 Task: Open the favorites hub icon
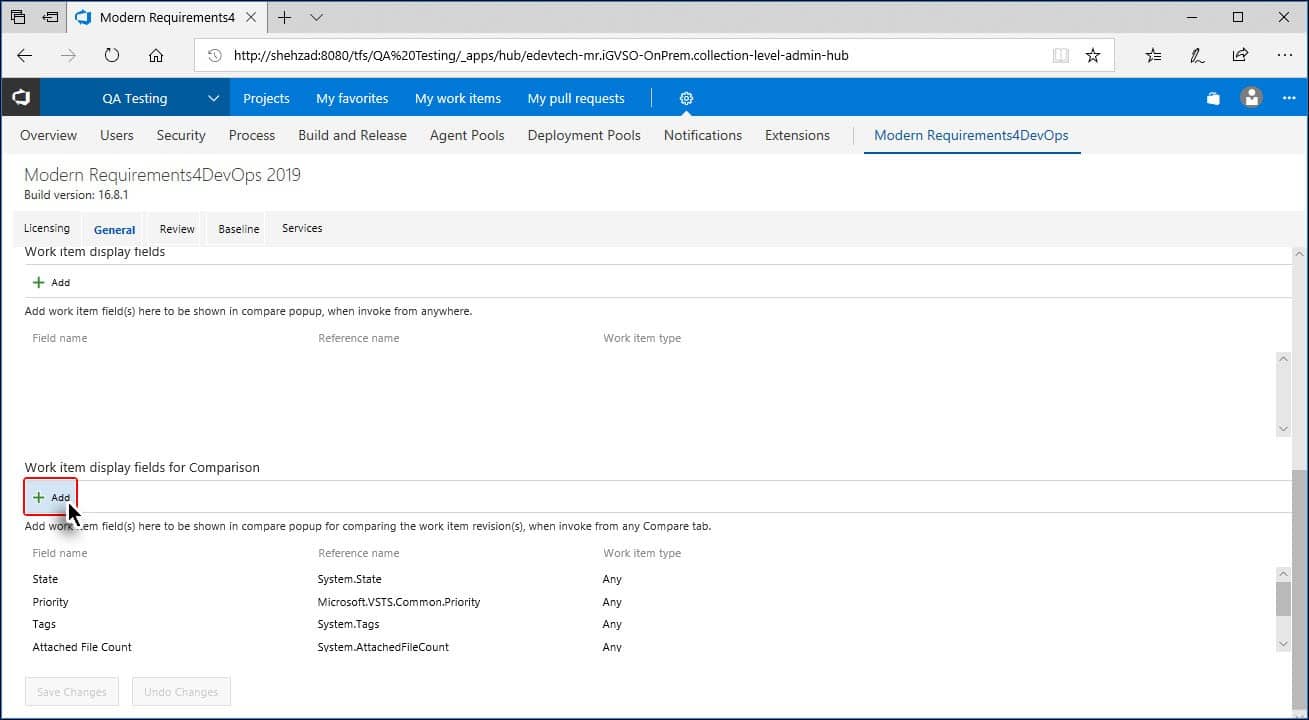tap(1154, 56)
